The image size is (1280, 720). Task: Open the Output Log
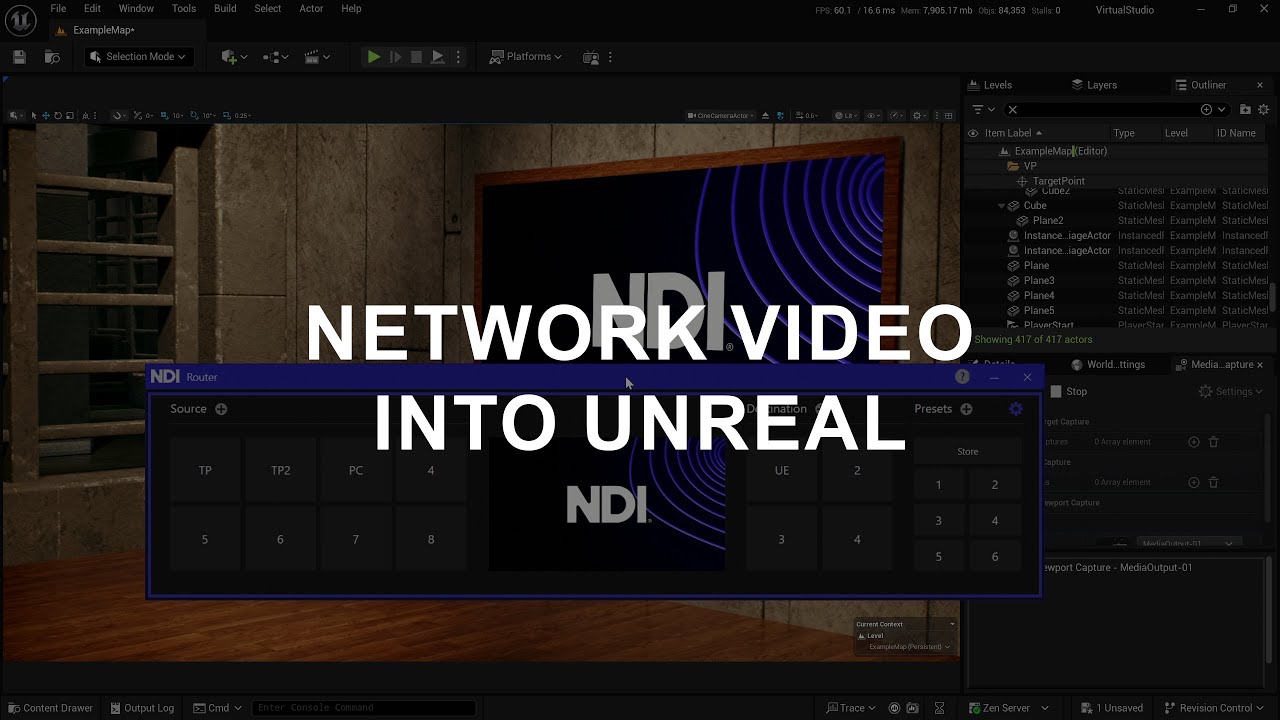141,708
